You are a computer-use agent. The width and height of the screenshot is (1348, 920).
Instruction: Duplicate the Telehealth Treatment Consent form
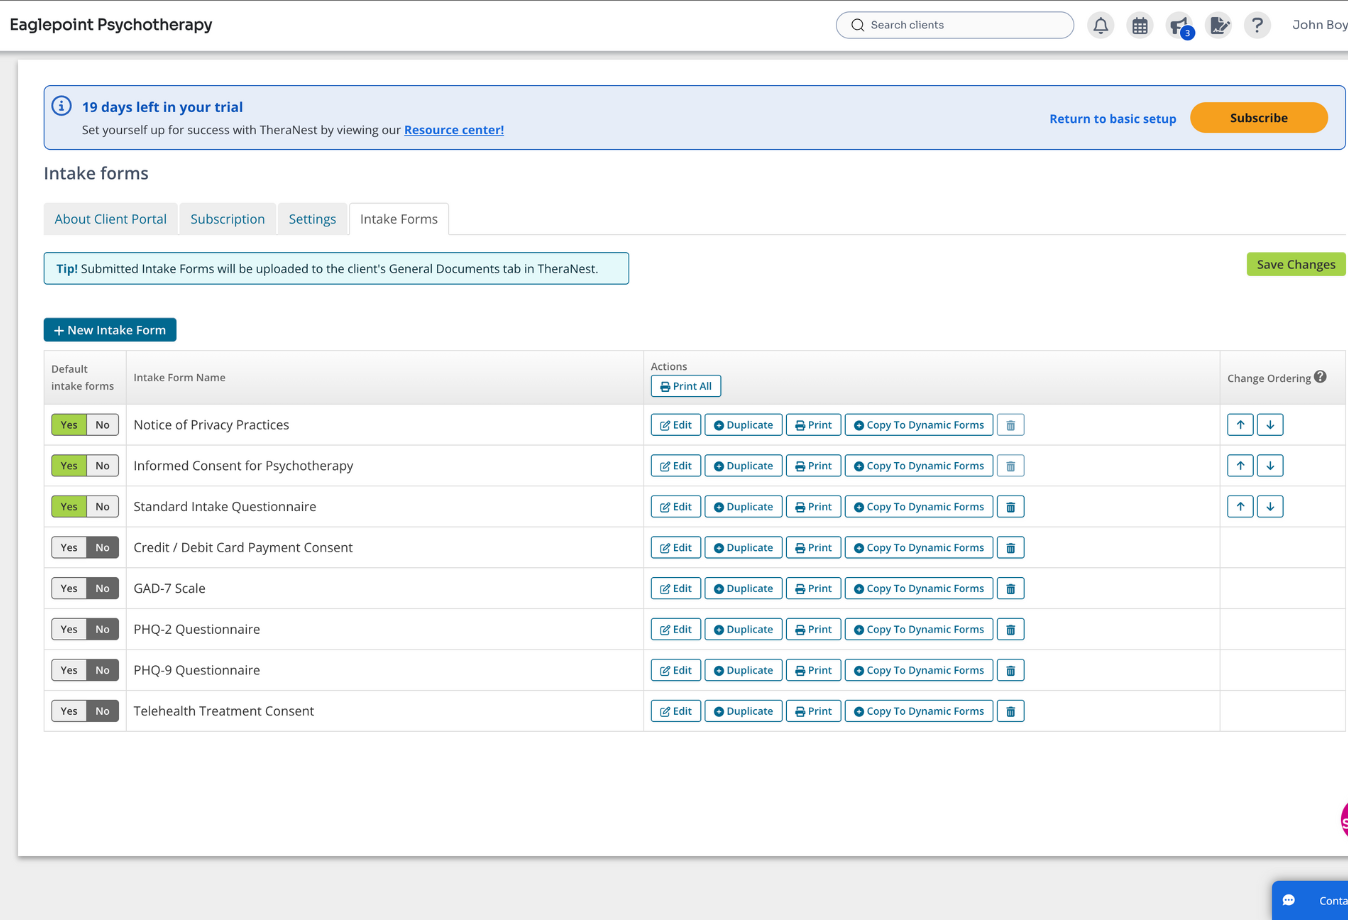(744, 712)
